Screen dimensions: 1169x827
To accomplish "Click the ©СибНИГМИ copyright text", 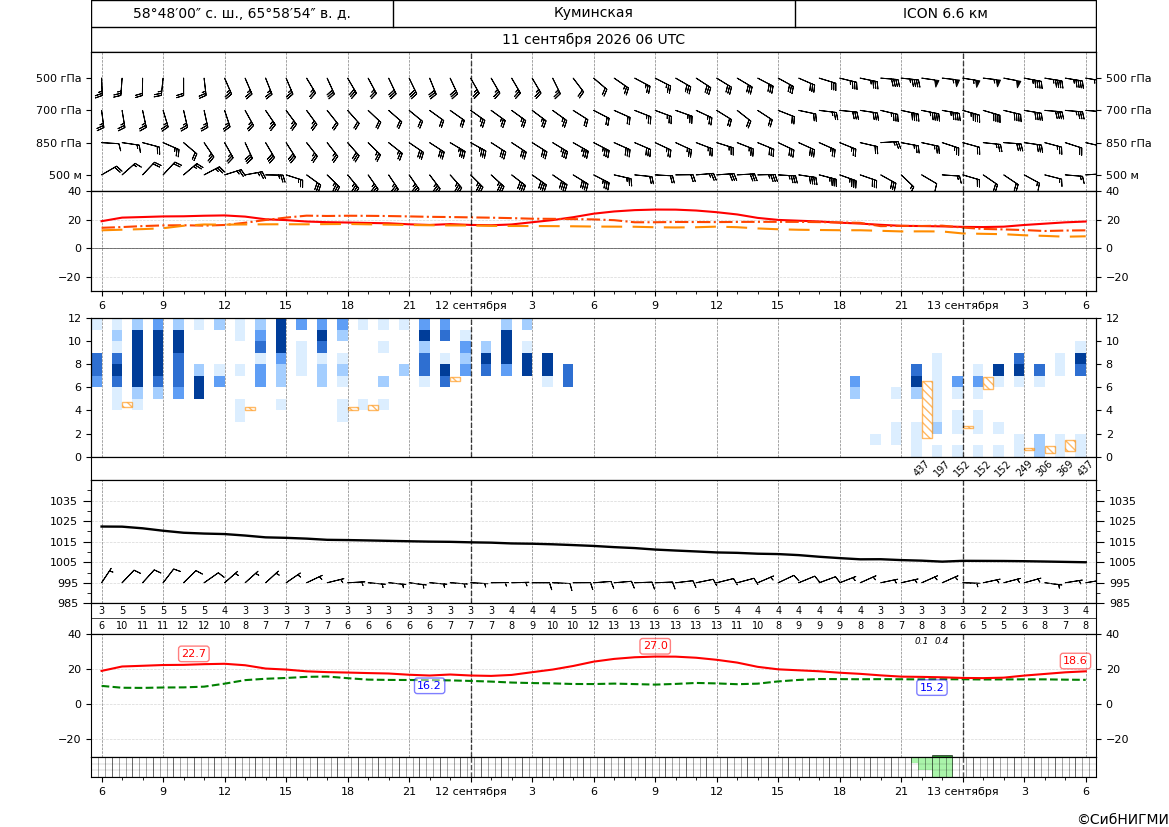I will (x=1123, y=819).
